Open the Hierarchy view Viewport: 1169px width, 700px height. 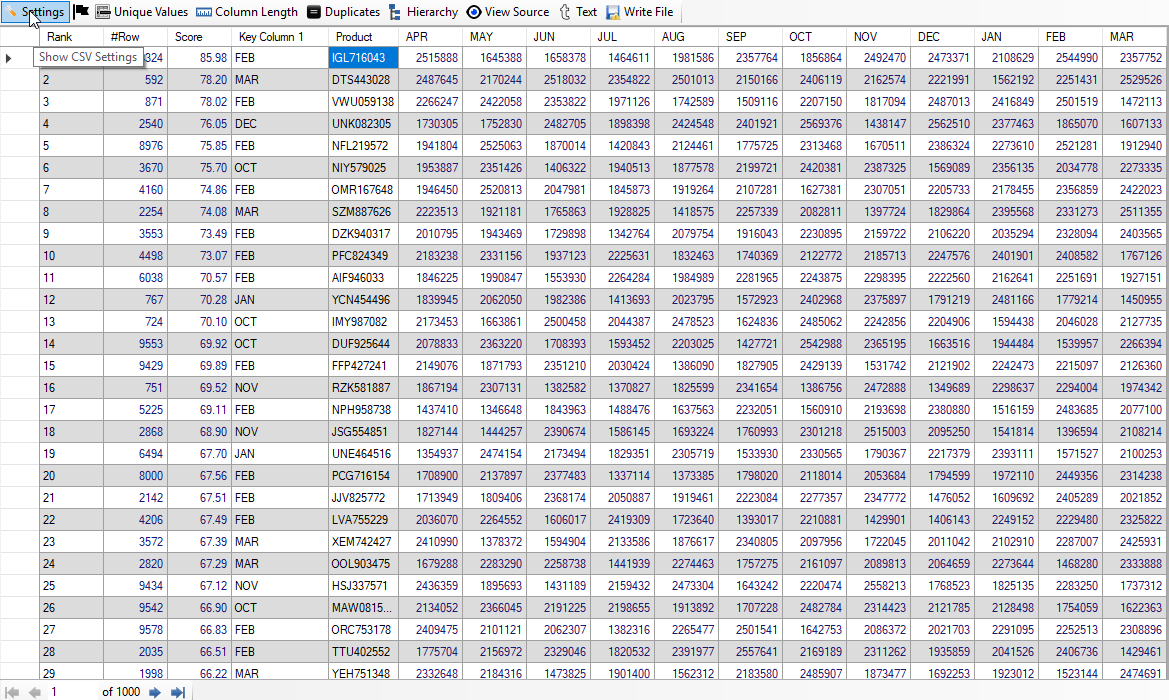click(x=423, y=12)
